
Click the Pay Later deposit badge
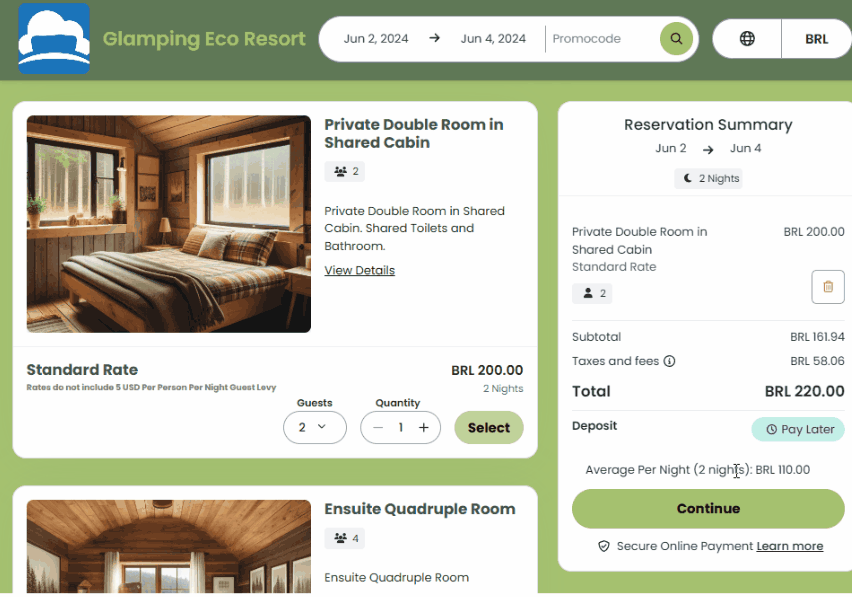tap(798, 429)
